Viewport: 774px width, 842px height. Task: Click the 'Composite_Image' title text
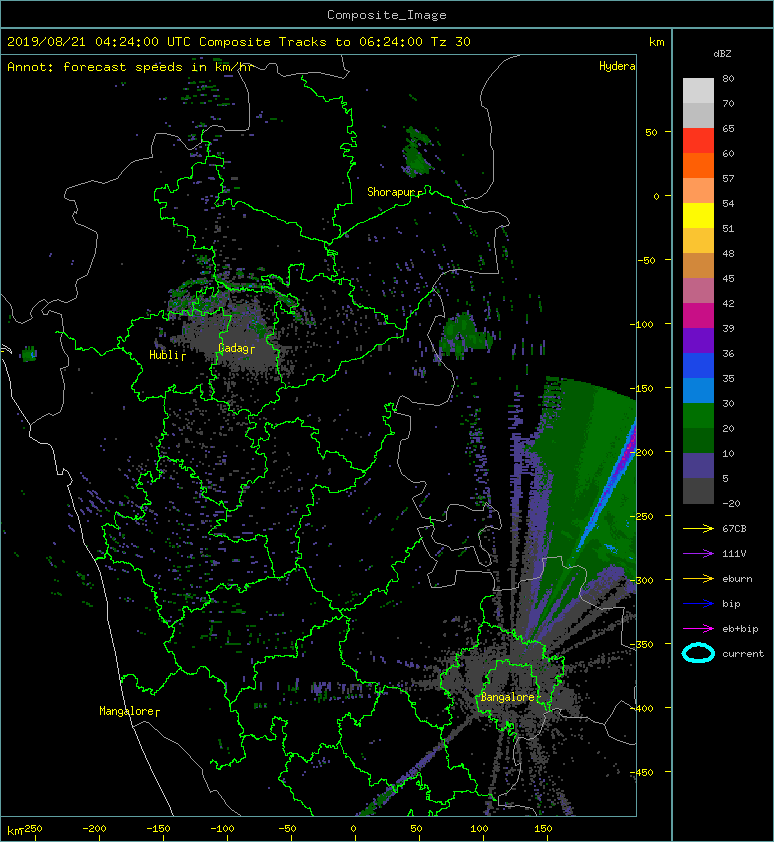click(x=387, y=15)
